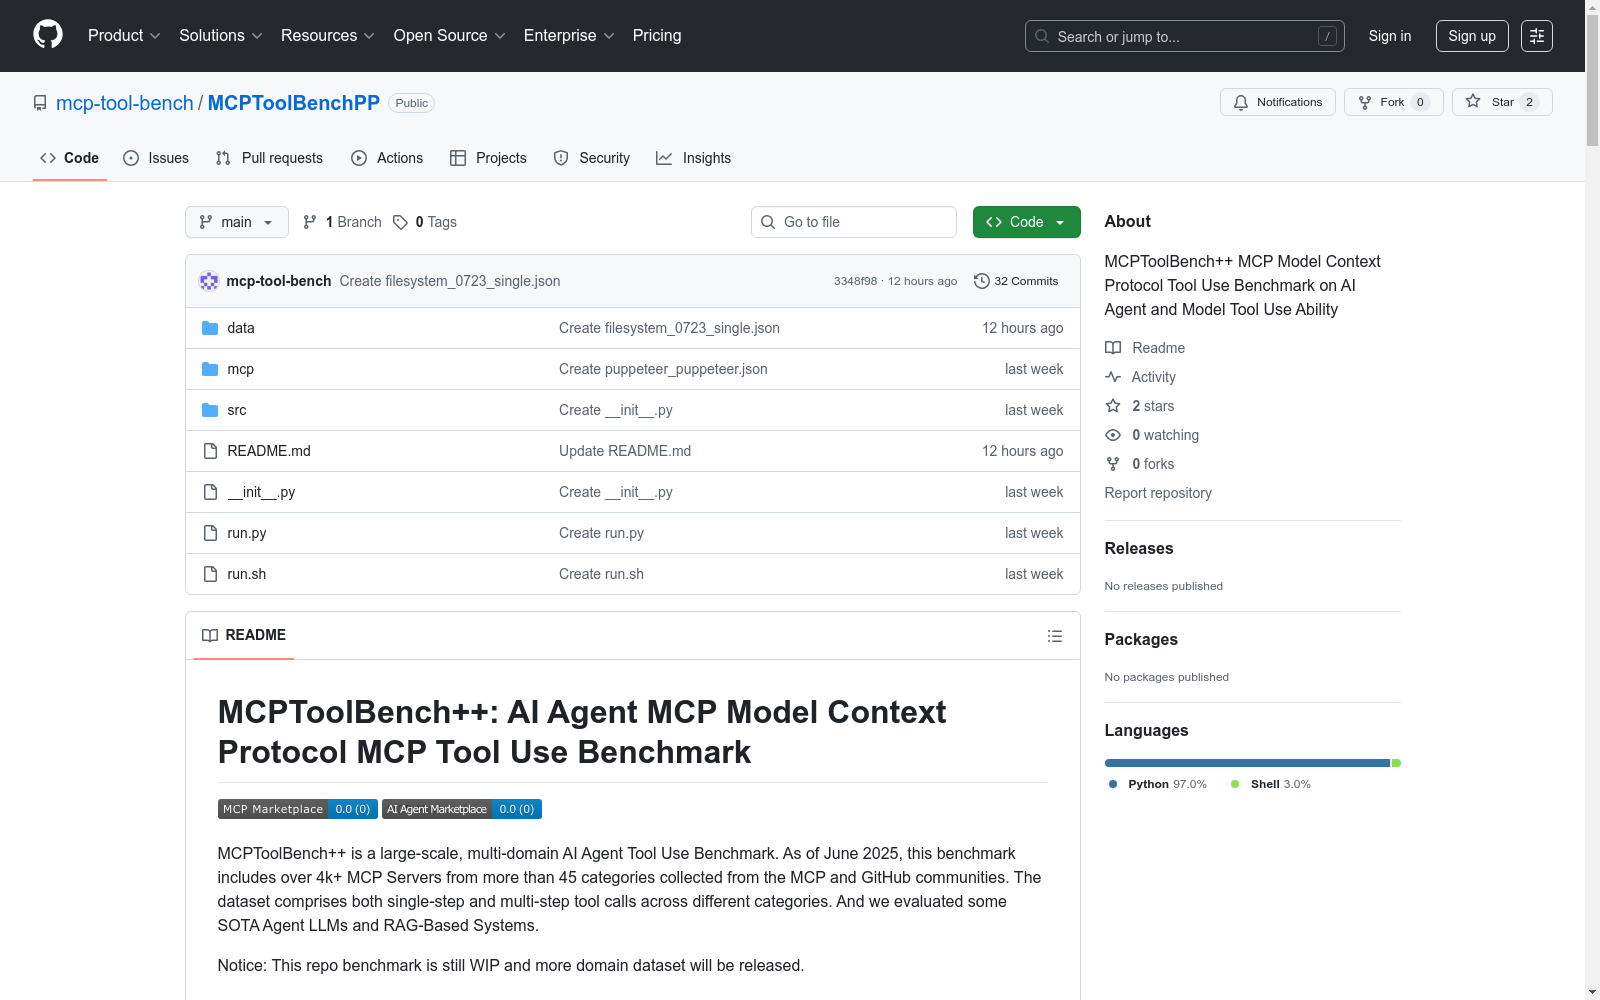Open the MCPToolBenchPP repository link
Viewport: 1600px width, 1000px height.
coord(294,103)
